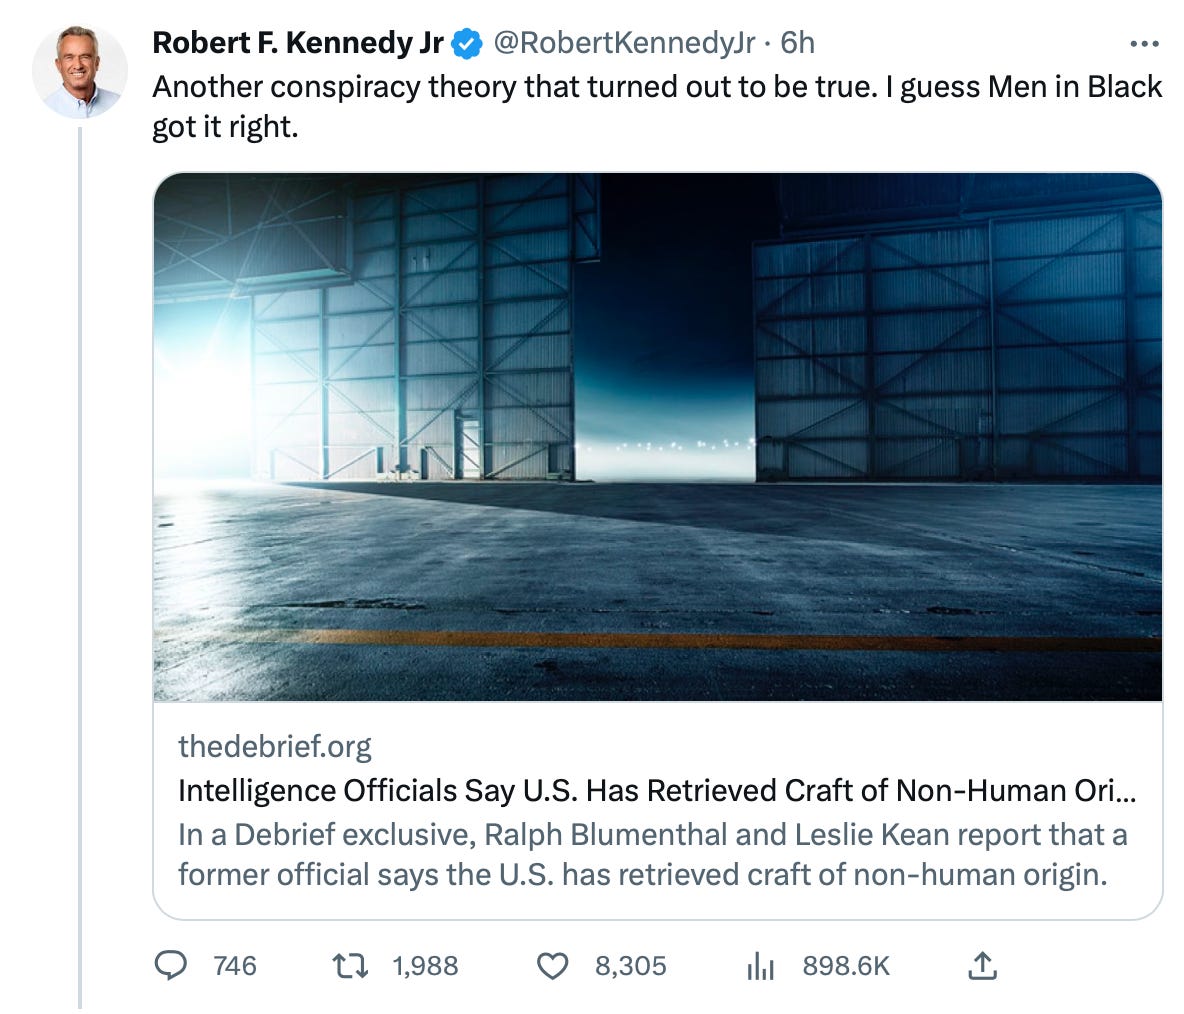Click the 1,988 retweets count
Screen dimensions: 1184x1014
pos(425,965)
